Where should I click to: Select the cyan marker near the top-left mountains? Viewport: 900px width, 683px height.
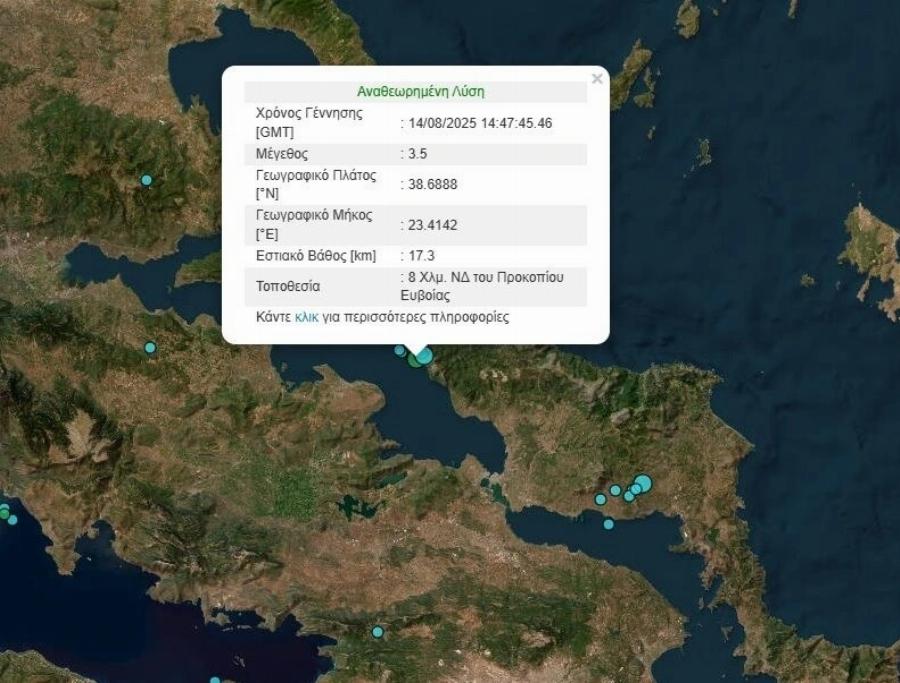pyautogui.click(x=146, y=181)
